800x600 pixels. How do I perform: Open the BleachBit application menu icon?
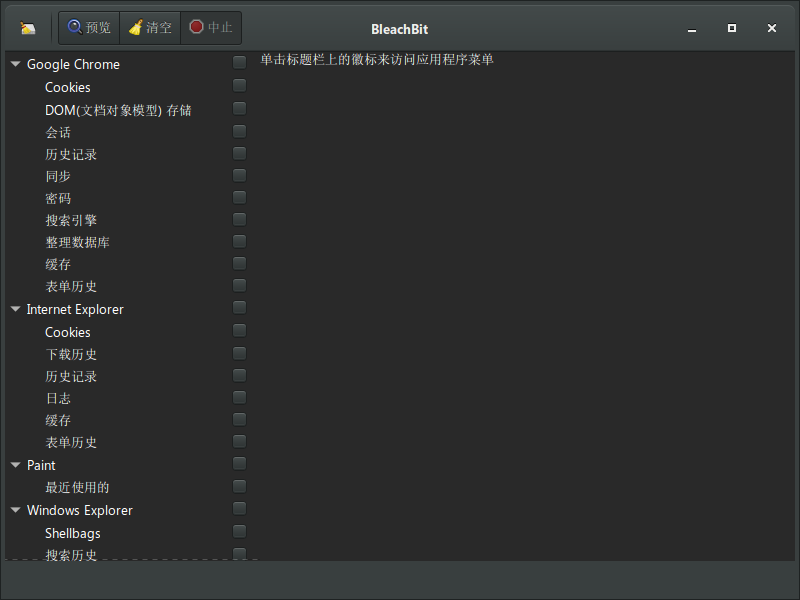click(x=28, y=28)
